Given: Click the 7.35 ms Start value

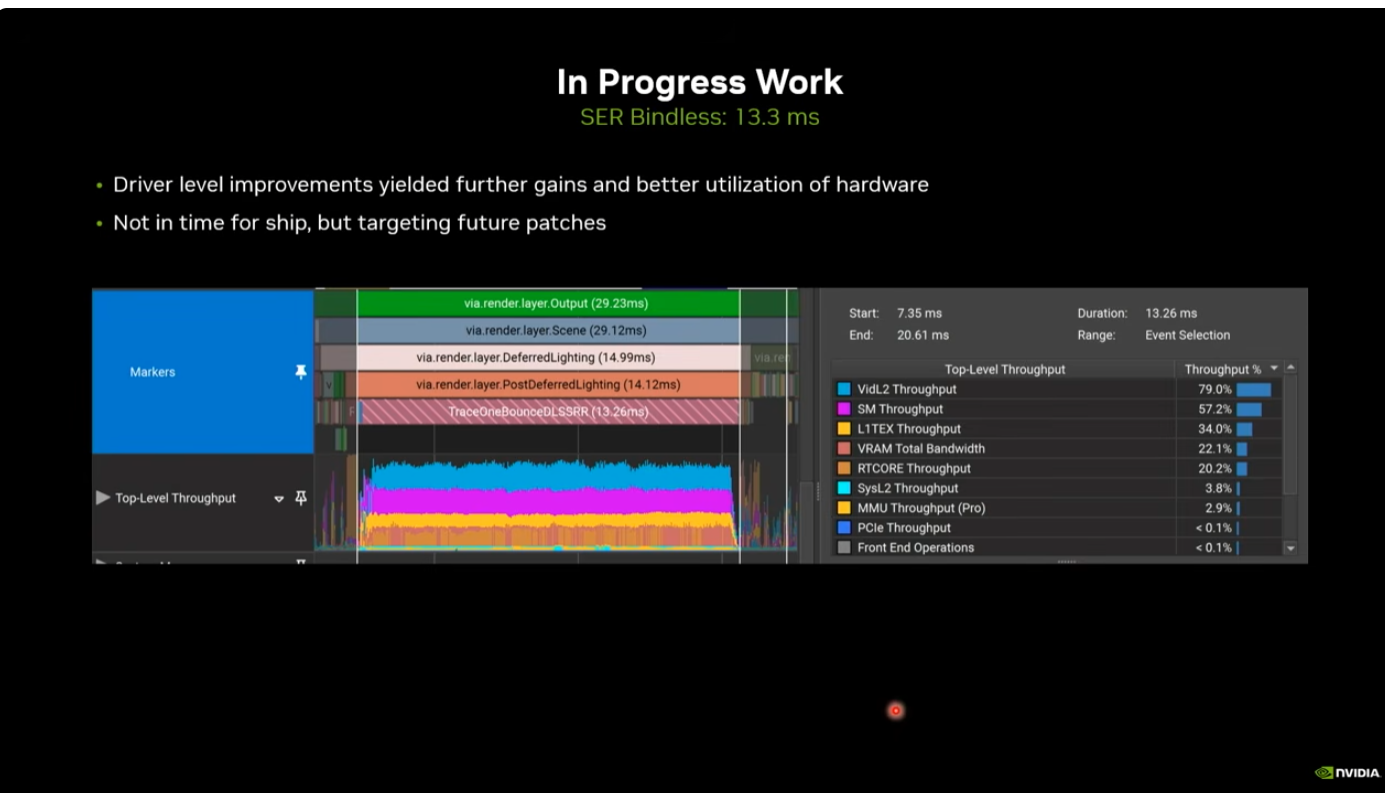Looking at the screenshot, I should pos(920,314).
